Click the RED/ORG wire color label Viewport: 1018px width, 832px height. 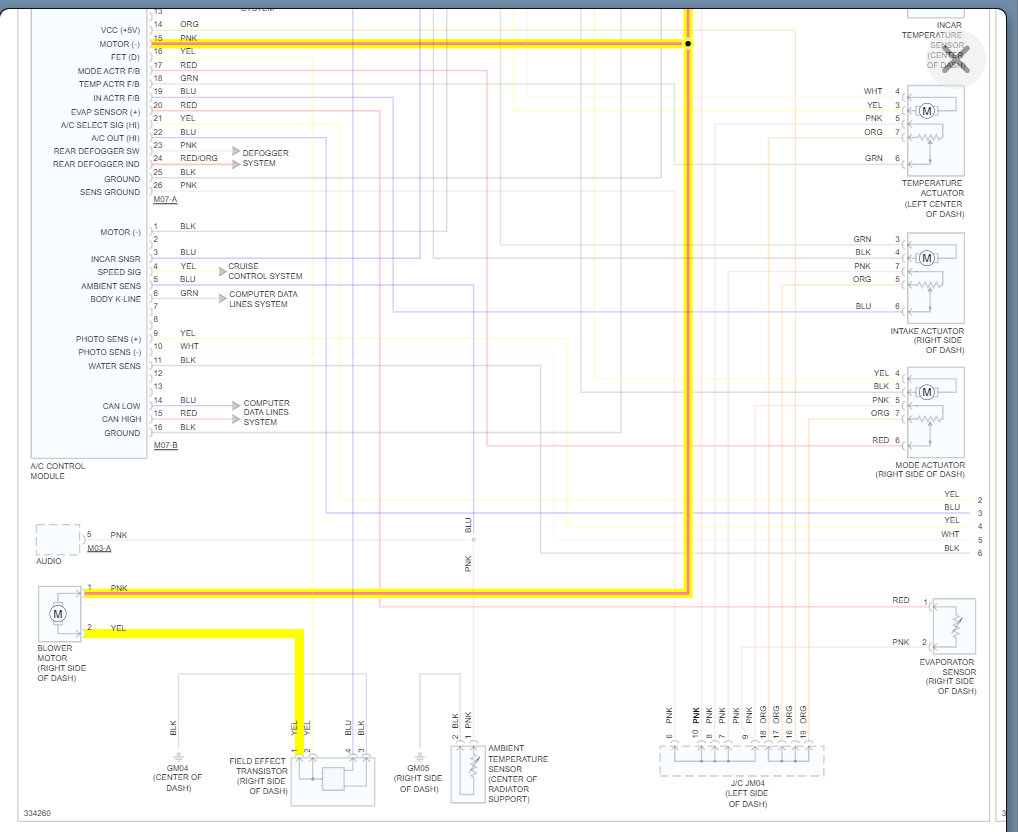199,158
